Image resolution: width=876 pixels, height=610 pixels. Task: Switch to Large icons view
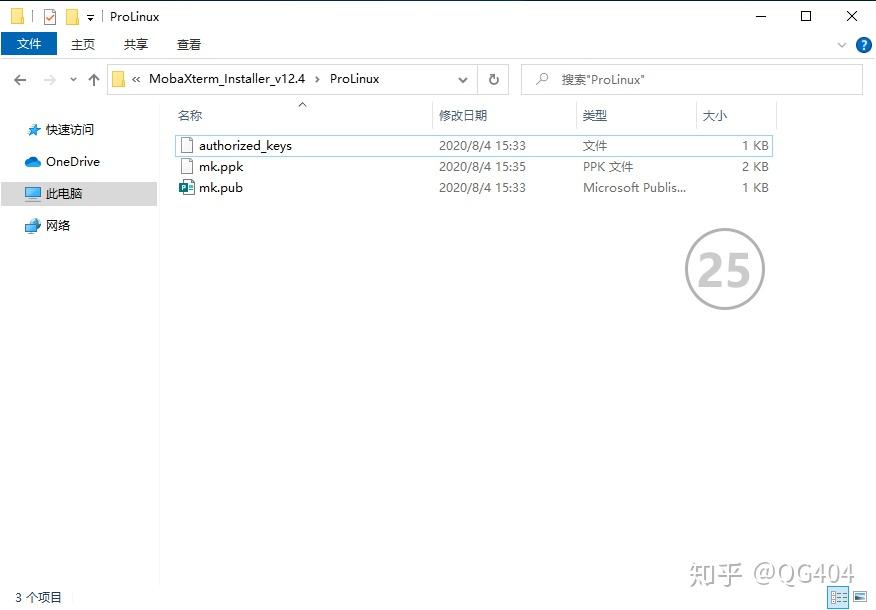pos(859,598)
